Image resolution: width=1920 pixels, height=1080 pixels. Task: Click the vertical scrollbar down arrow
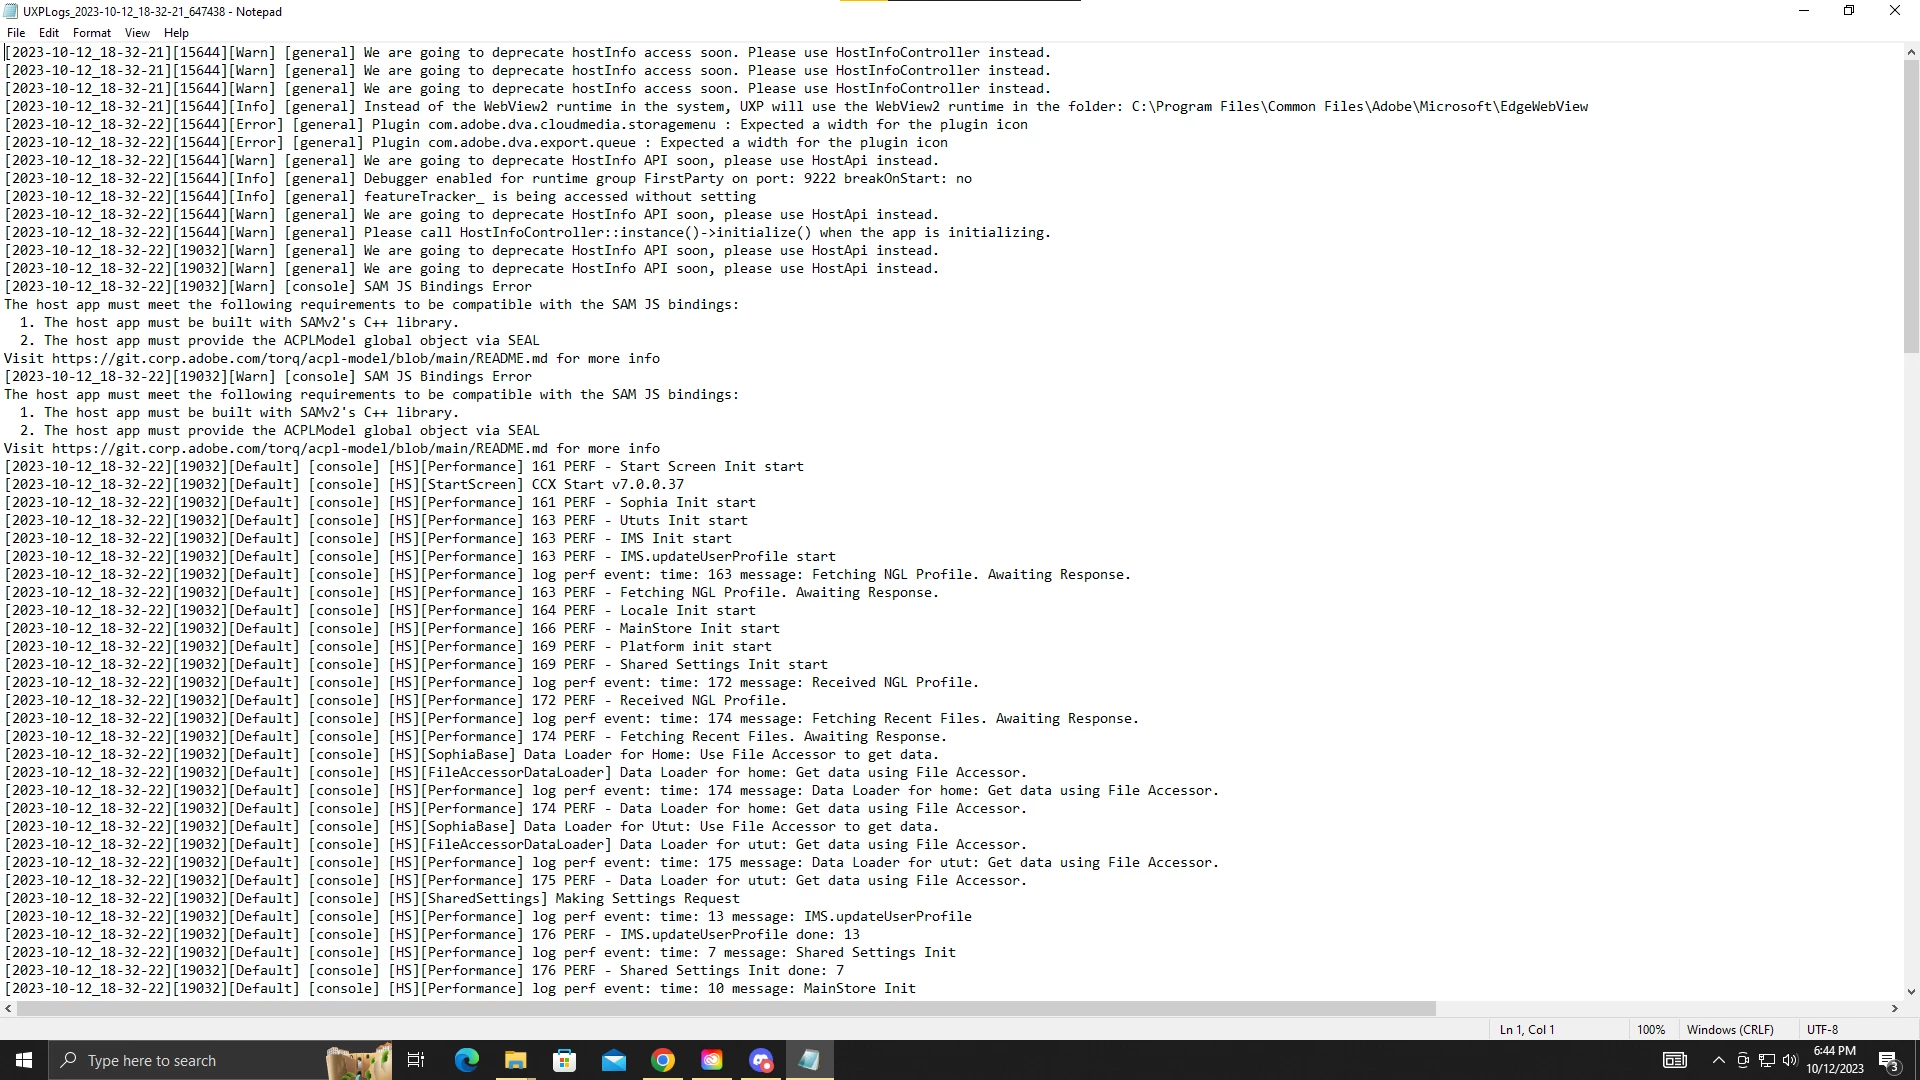click(x=1911, y=992)
